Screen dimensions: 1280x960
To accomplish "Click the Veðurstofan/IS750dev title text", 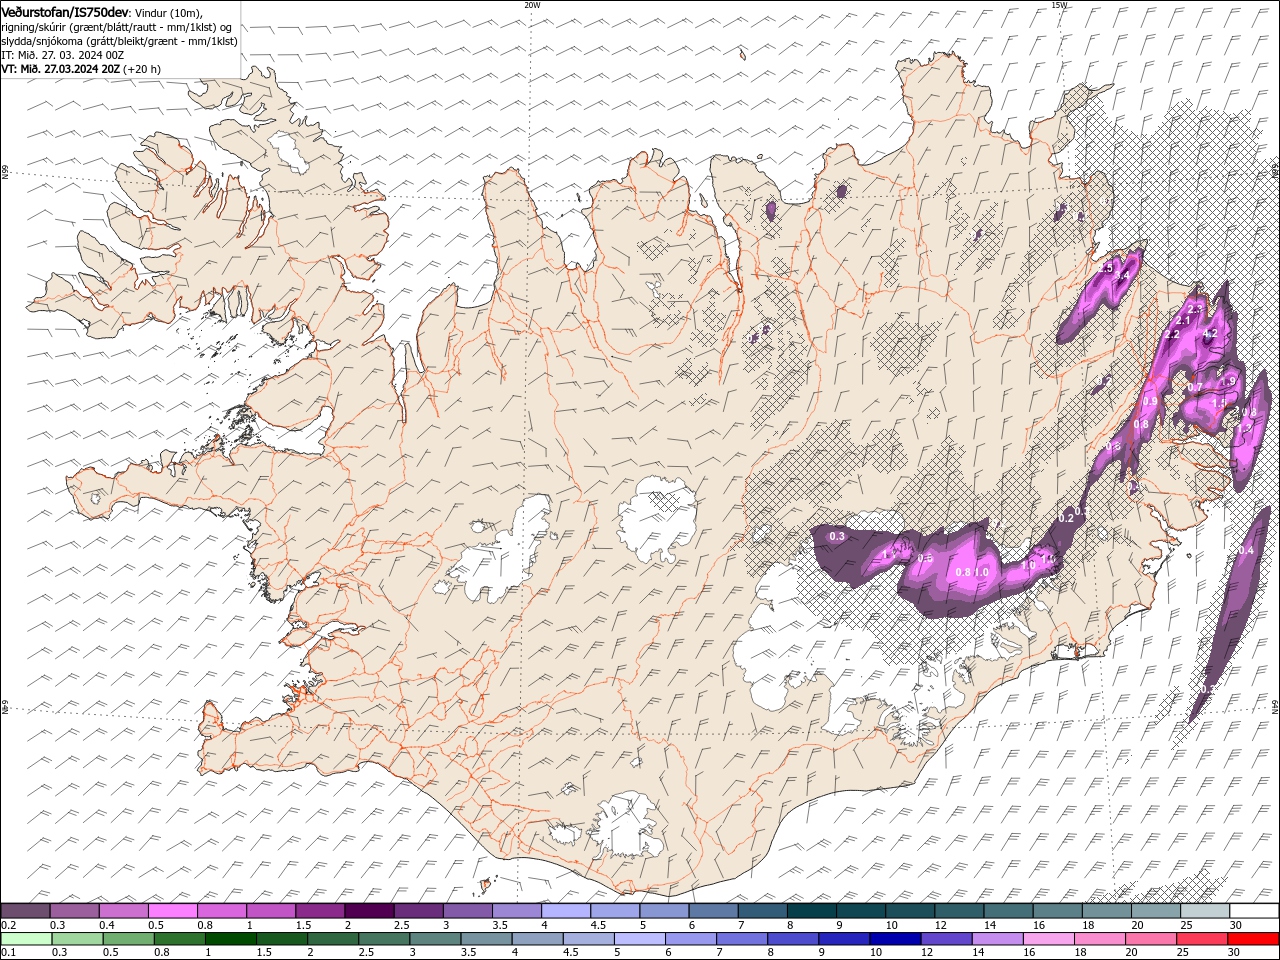I will click(65, 11).
